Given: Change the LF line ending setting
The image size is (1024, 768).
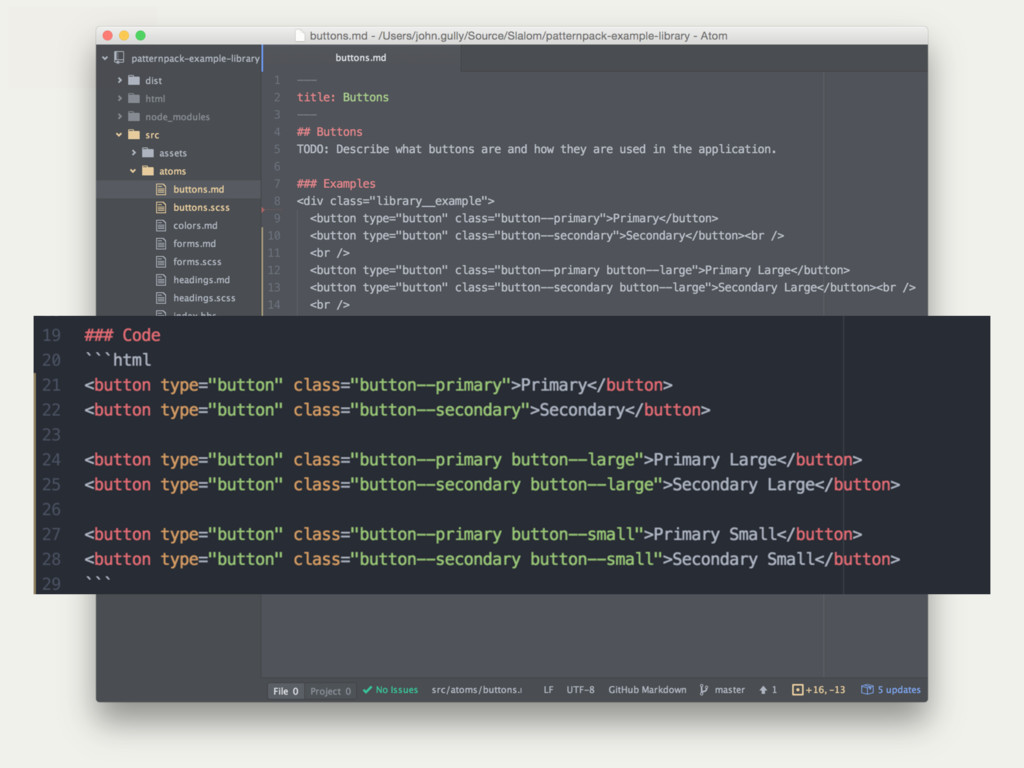Looking at the screenshot, I should pos(549,690).
